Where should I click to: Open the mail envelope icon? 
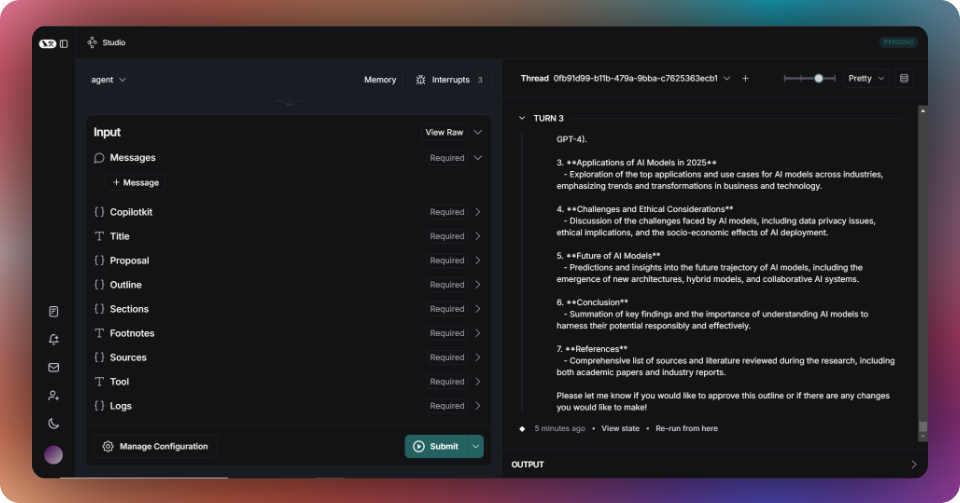pyautogui.click(x=54, y=367)
